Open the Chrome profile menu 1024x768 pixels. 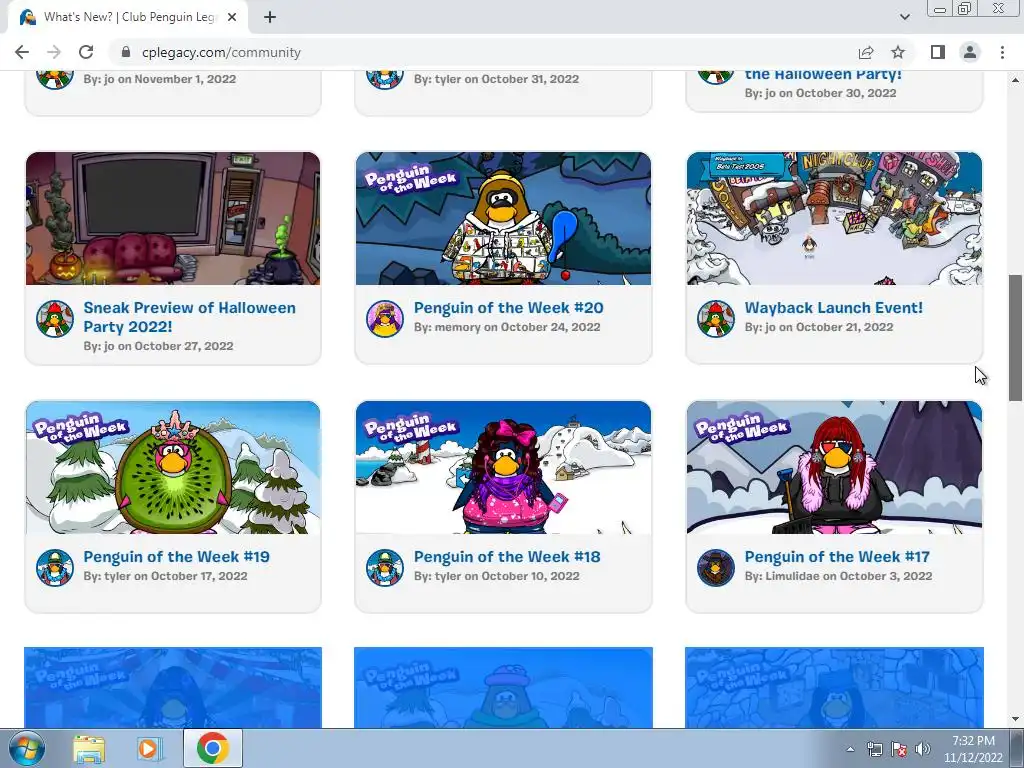[970, 52]
